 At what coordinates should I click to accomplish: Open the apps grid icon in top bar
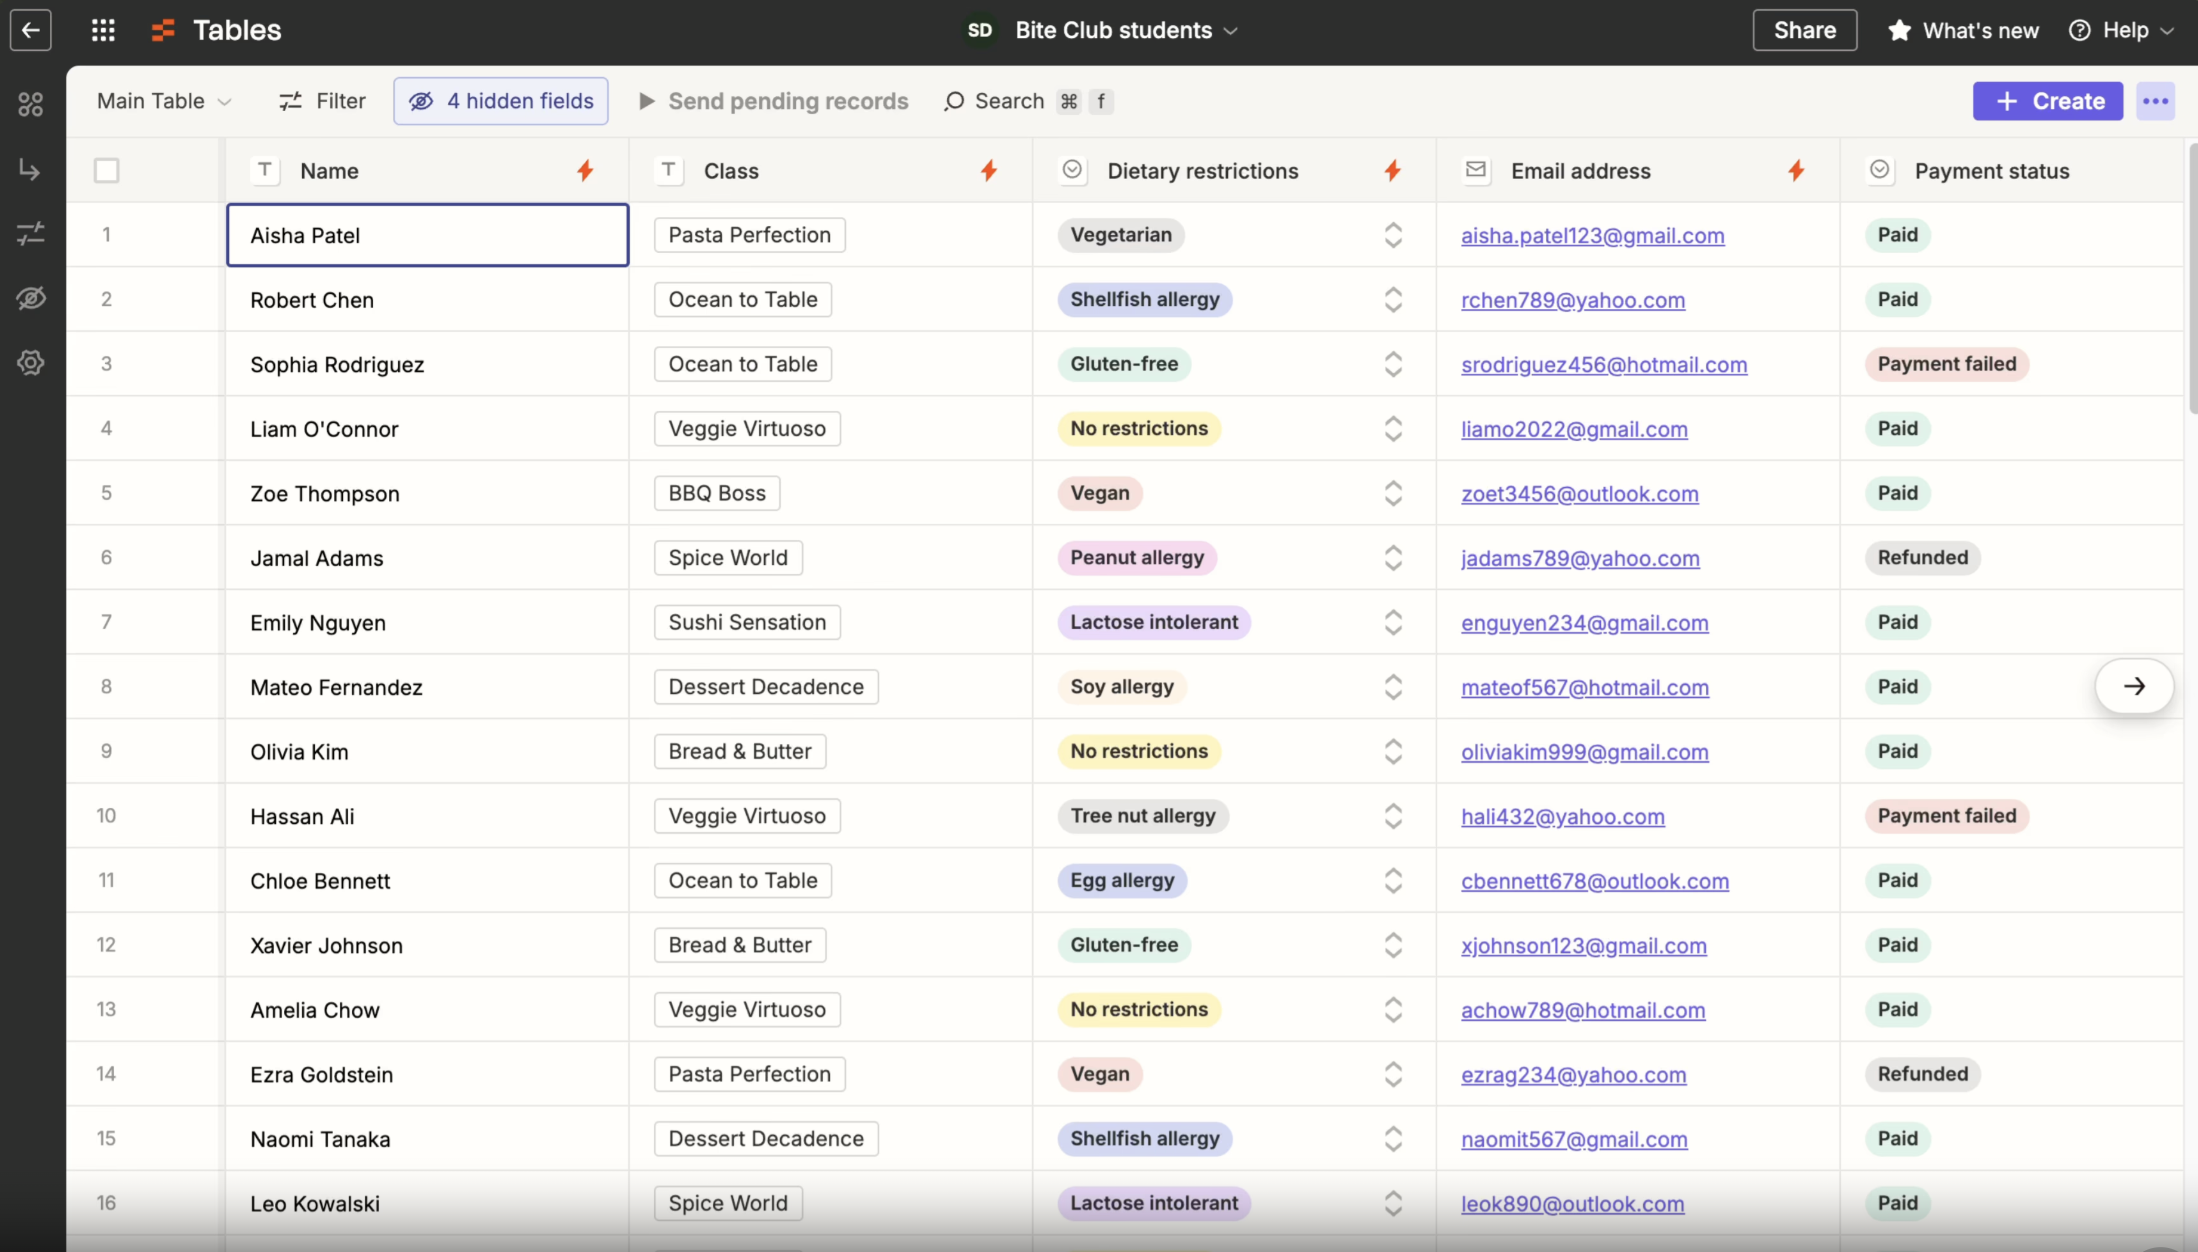coord(103,30)
